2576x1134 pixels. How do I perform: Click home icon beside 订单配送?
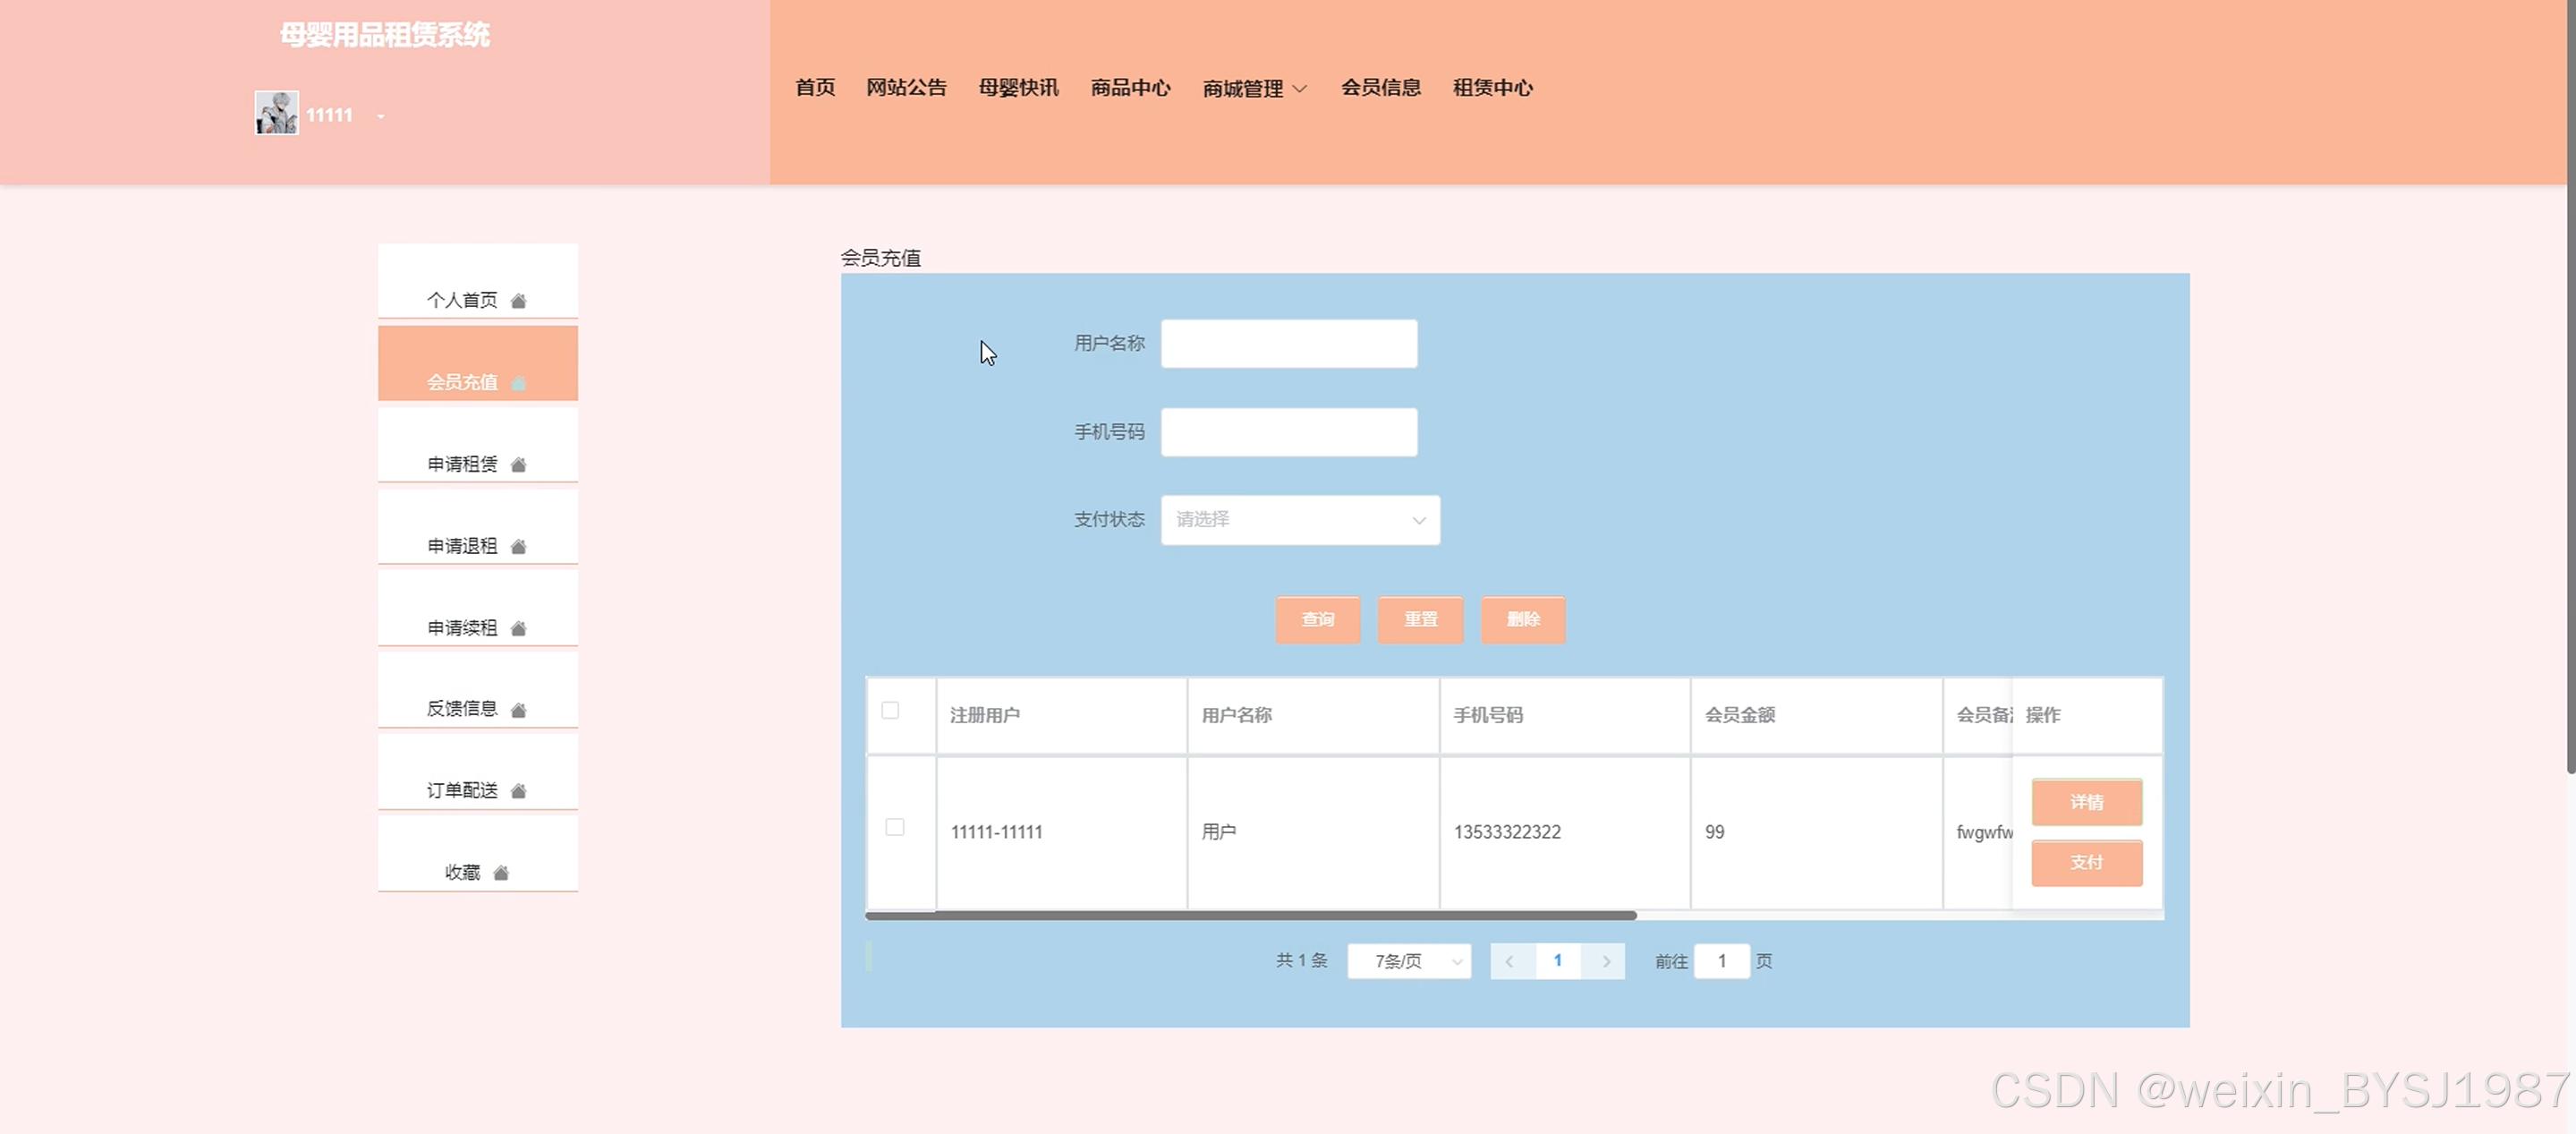point(518,792)
